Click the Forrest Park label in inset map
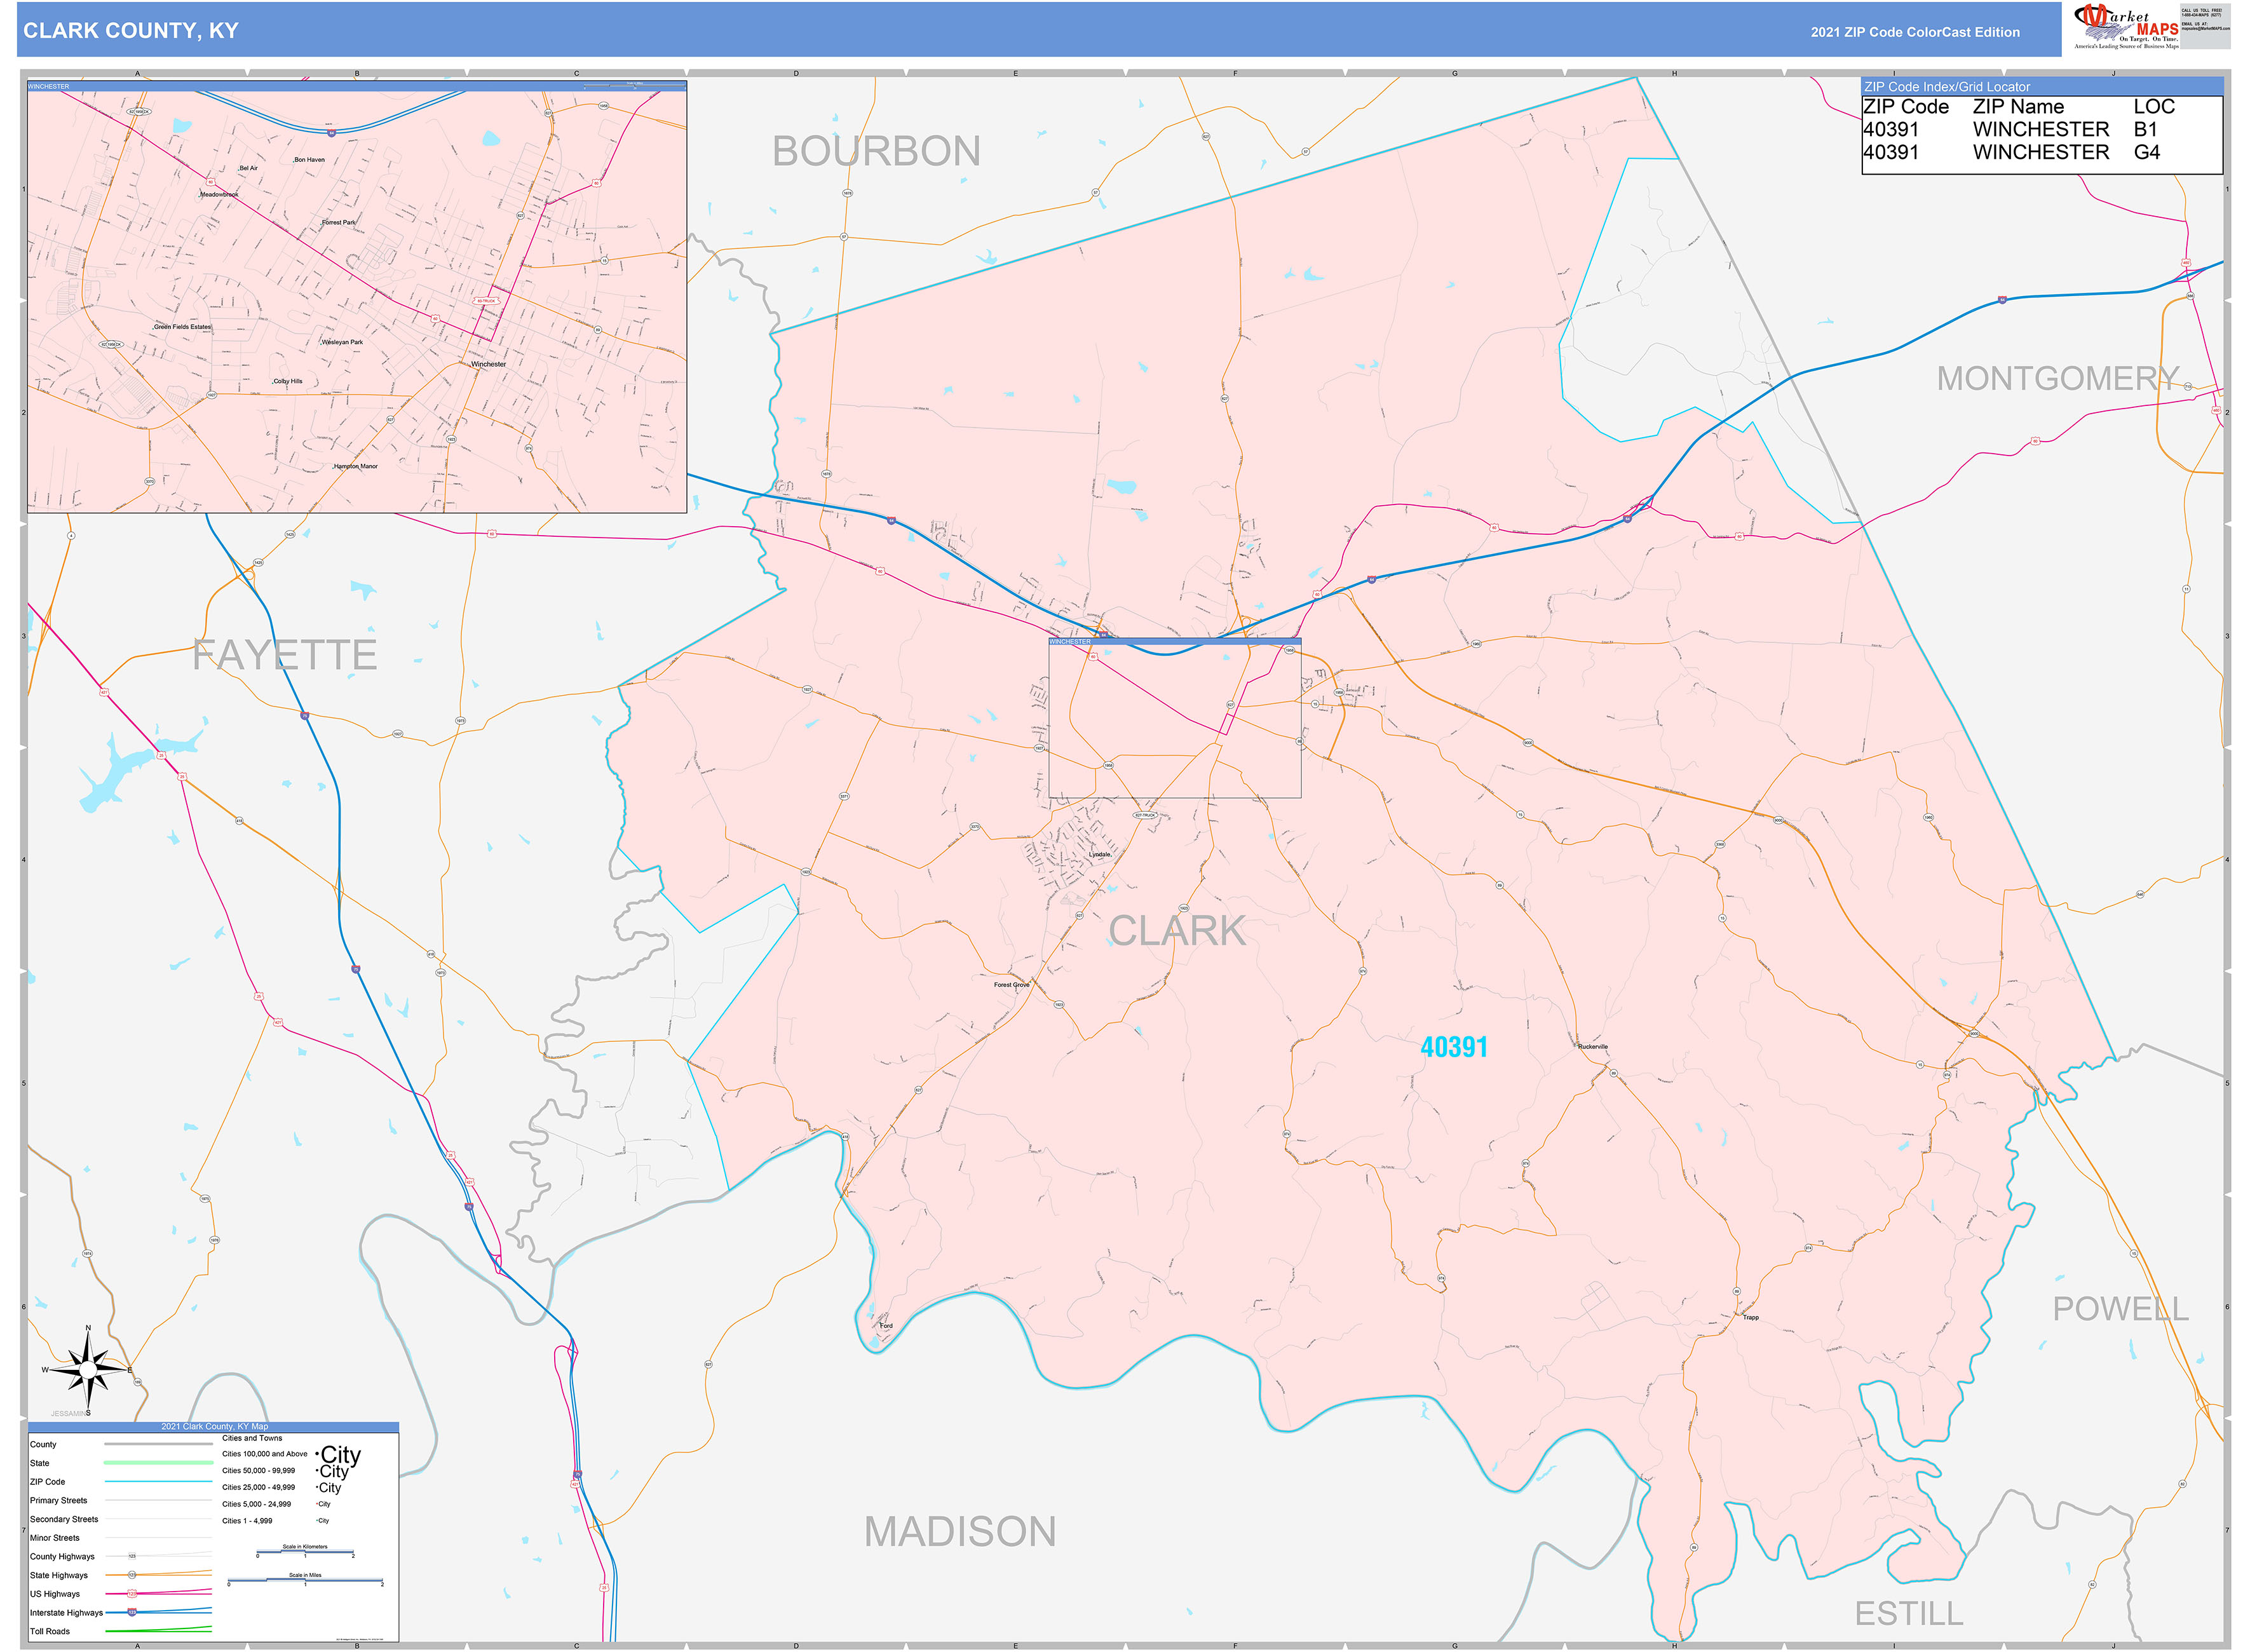Image resolution: width=2250 pixels, height=1652 pixels. pyautogui.click(x=338, y=222)
